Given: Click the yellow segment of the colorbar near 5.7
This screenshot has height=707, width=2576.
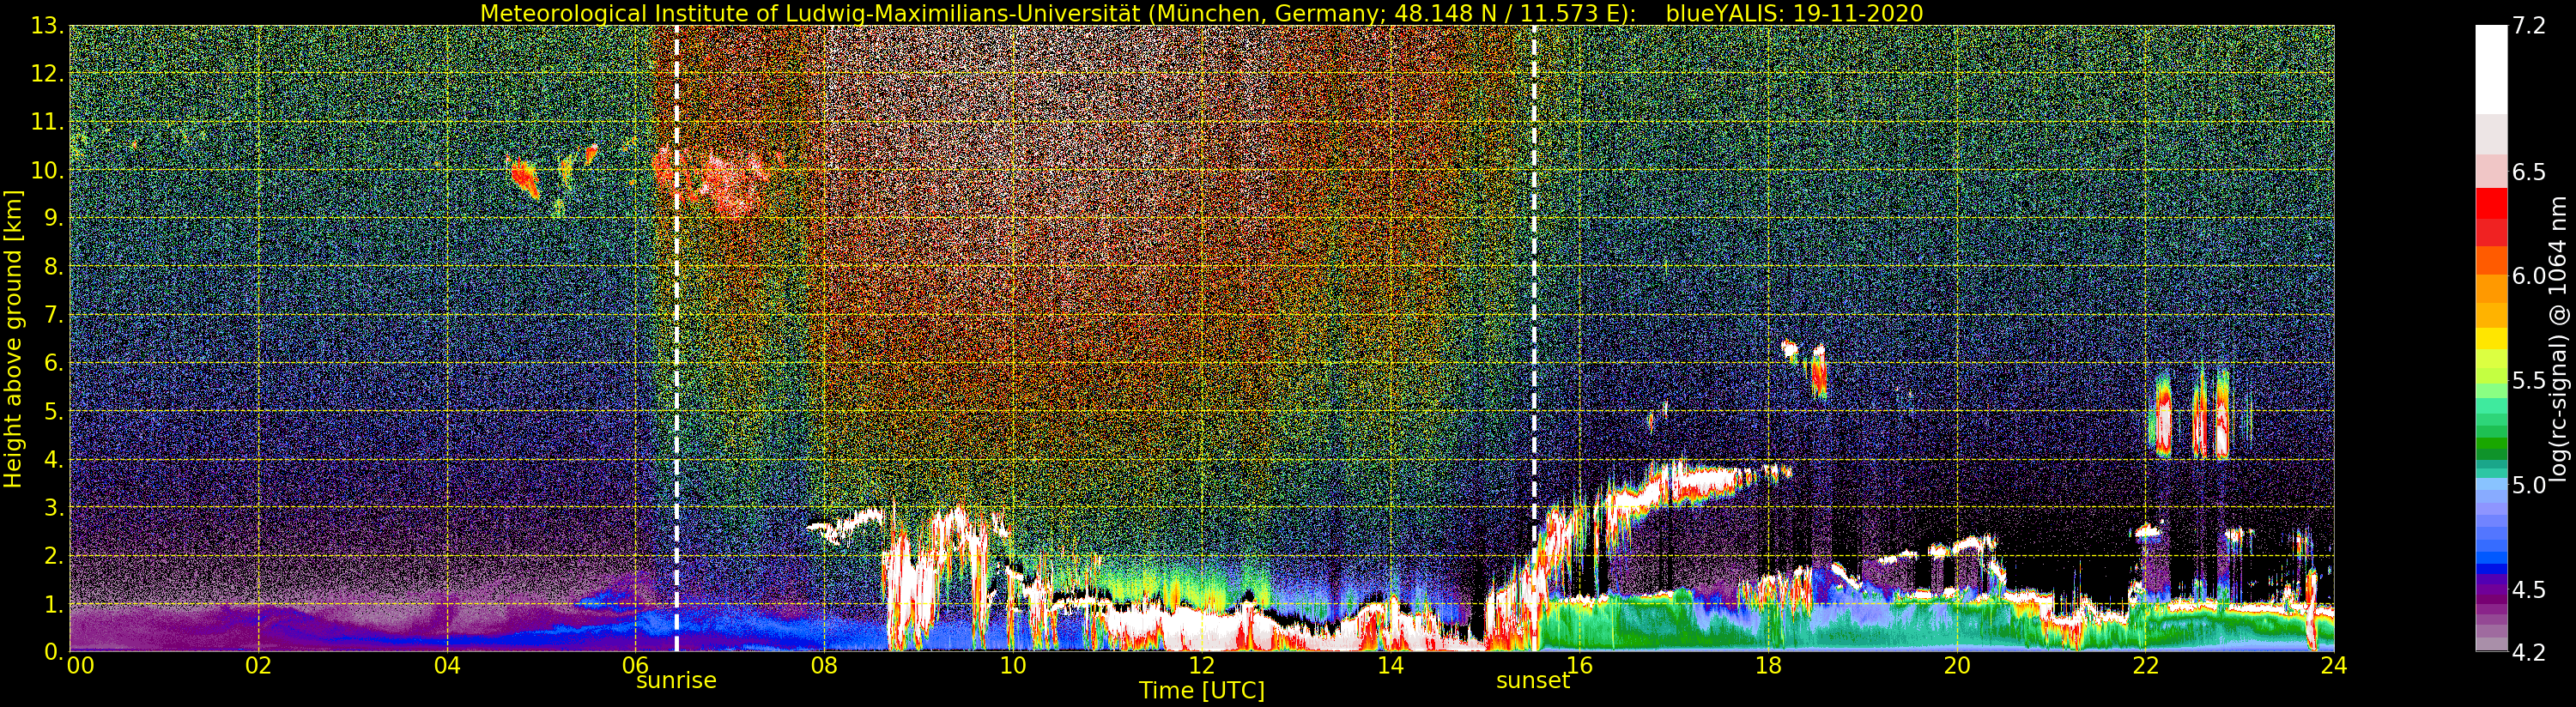Looking at the screenshot, I should (2491, 340).
